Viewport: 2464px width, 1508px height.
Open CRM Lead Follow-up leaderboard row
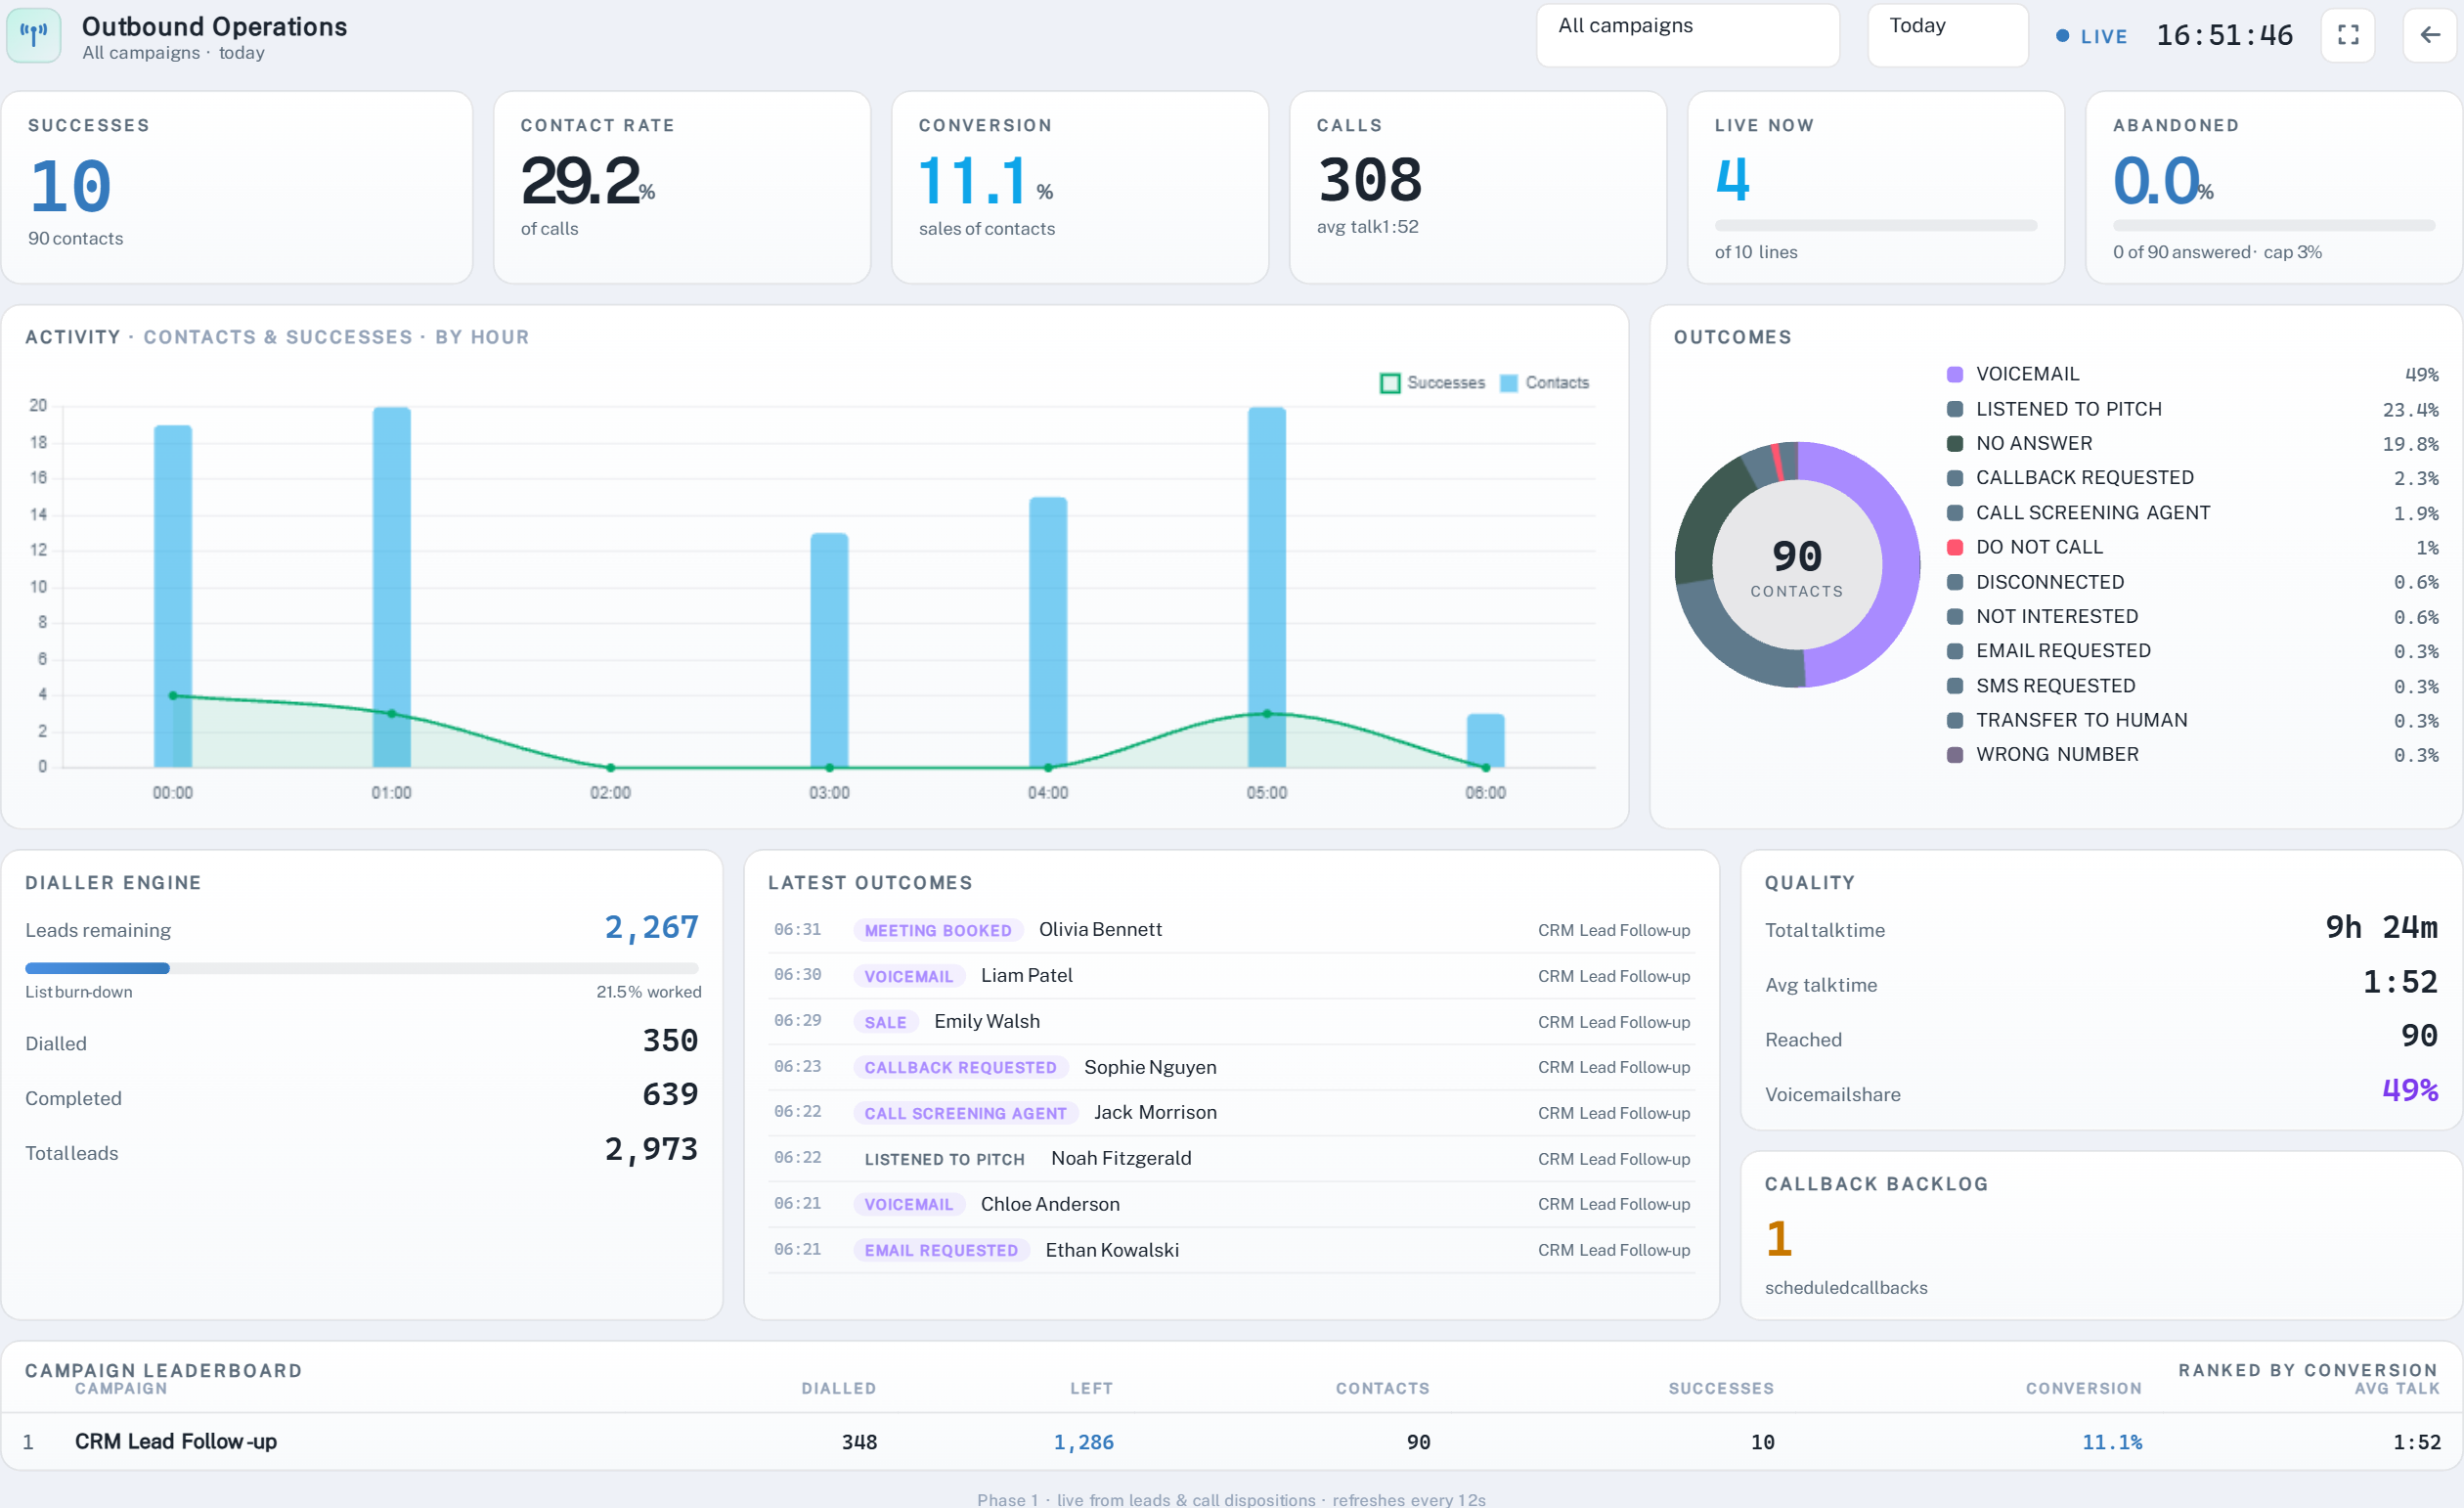[x=1232, y=1441]
